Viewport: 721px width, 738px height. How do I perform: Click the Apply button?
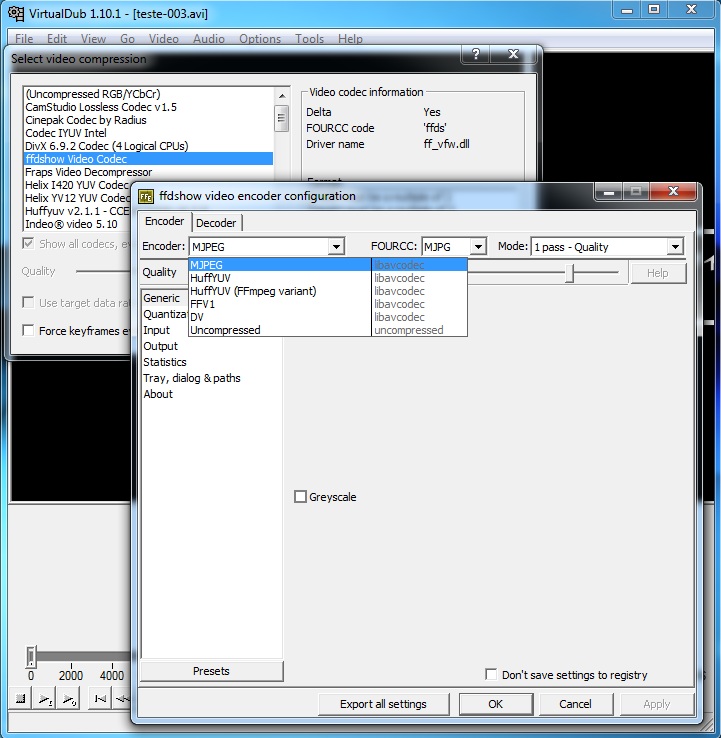pyautogui.click(x=657, y=704)
